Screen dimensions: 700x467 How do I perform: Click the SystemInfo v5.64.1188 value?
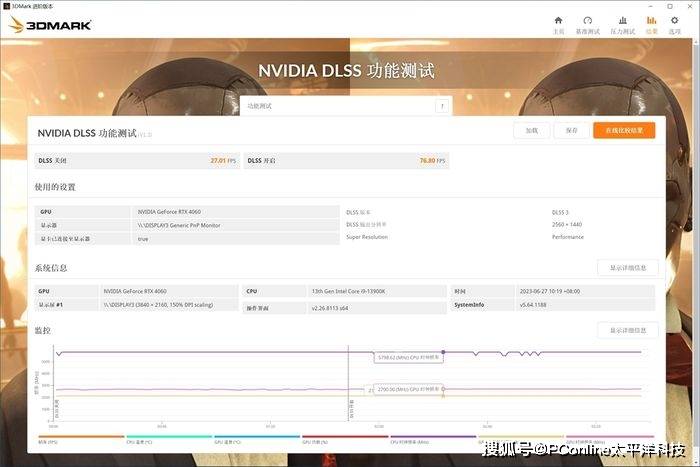[x=533, y=304]
